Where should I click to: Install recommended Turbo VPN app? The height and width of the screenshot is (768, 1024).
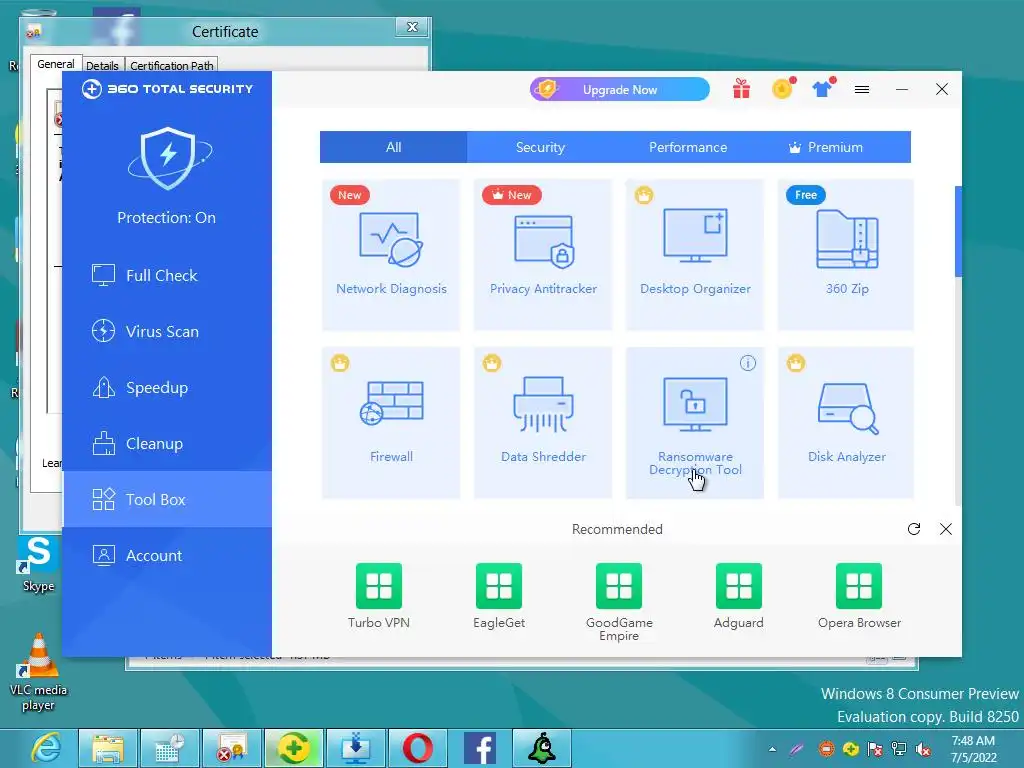pos(379,596)
